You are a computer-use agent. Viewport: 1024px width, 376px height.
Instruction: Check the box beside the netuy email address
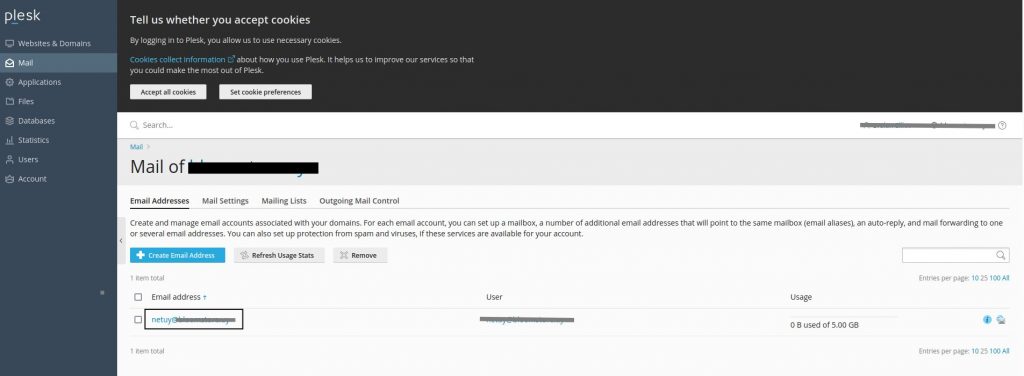(138, 320)
